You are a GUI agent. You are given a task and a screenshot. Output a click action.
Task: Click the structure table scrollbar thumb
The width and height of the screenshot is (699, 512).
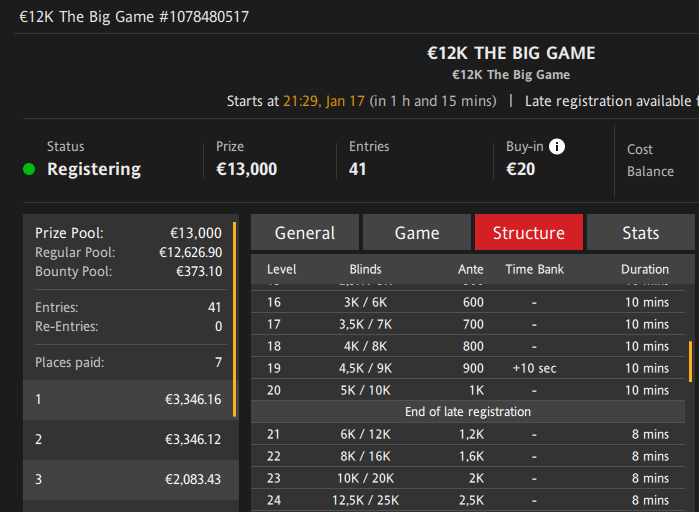(690, 362)
